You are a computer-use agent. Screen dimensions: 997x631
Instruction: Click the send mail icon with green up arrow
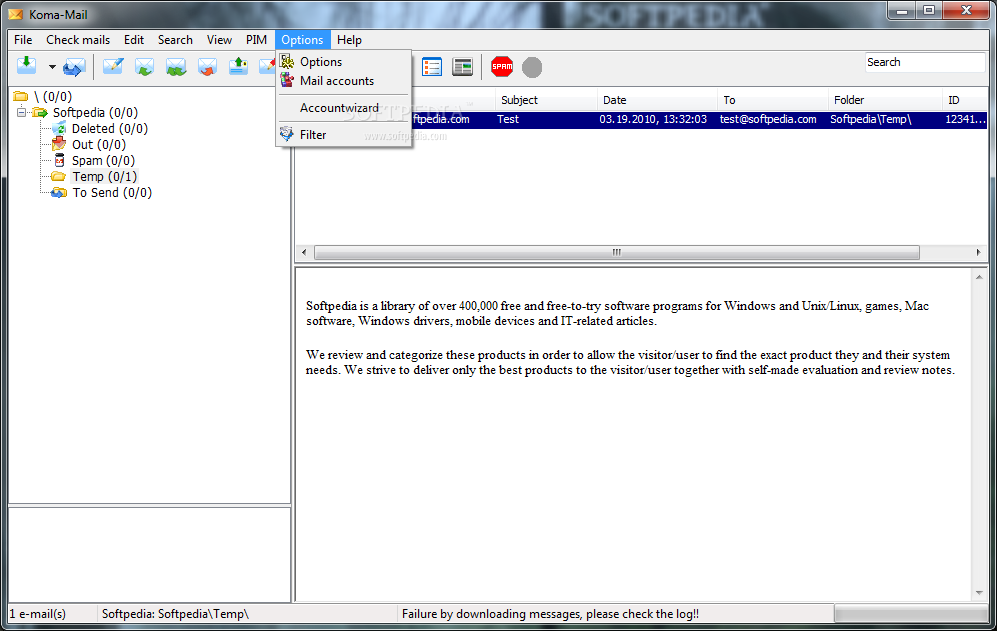tap(238, 66)
